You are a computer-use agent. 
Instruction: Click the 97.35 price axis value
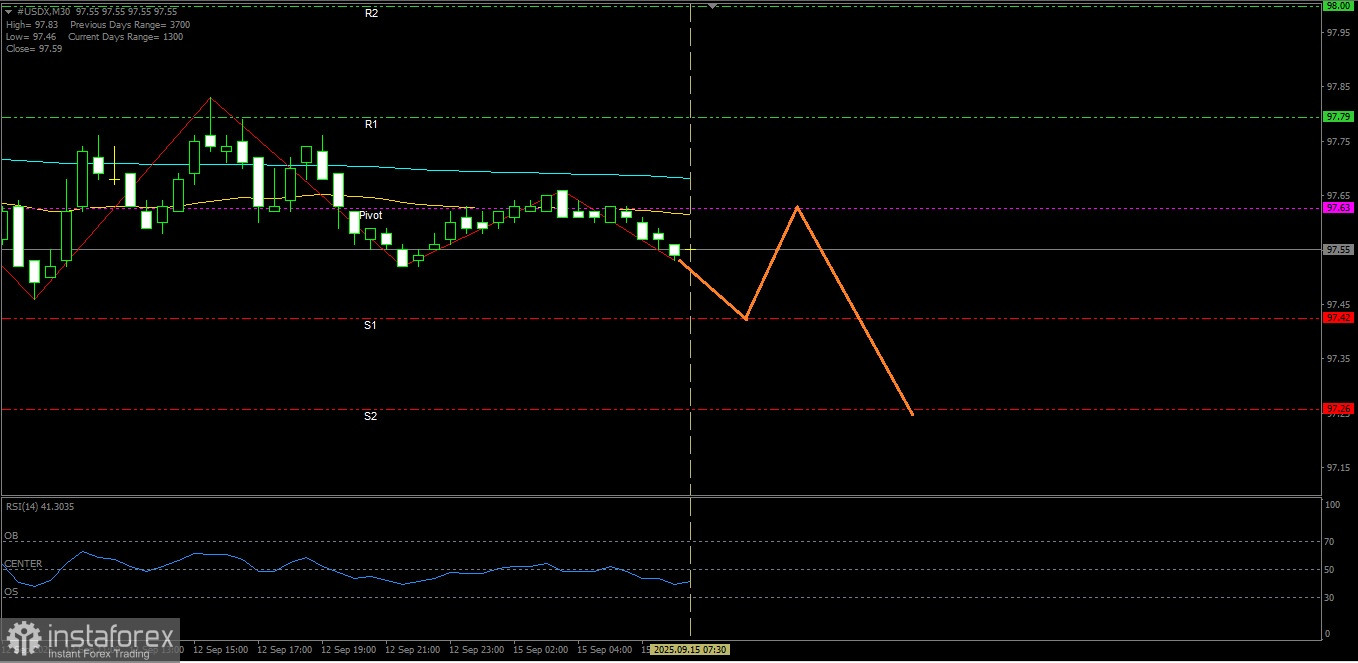point(1338,358)
